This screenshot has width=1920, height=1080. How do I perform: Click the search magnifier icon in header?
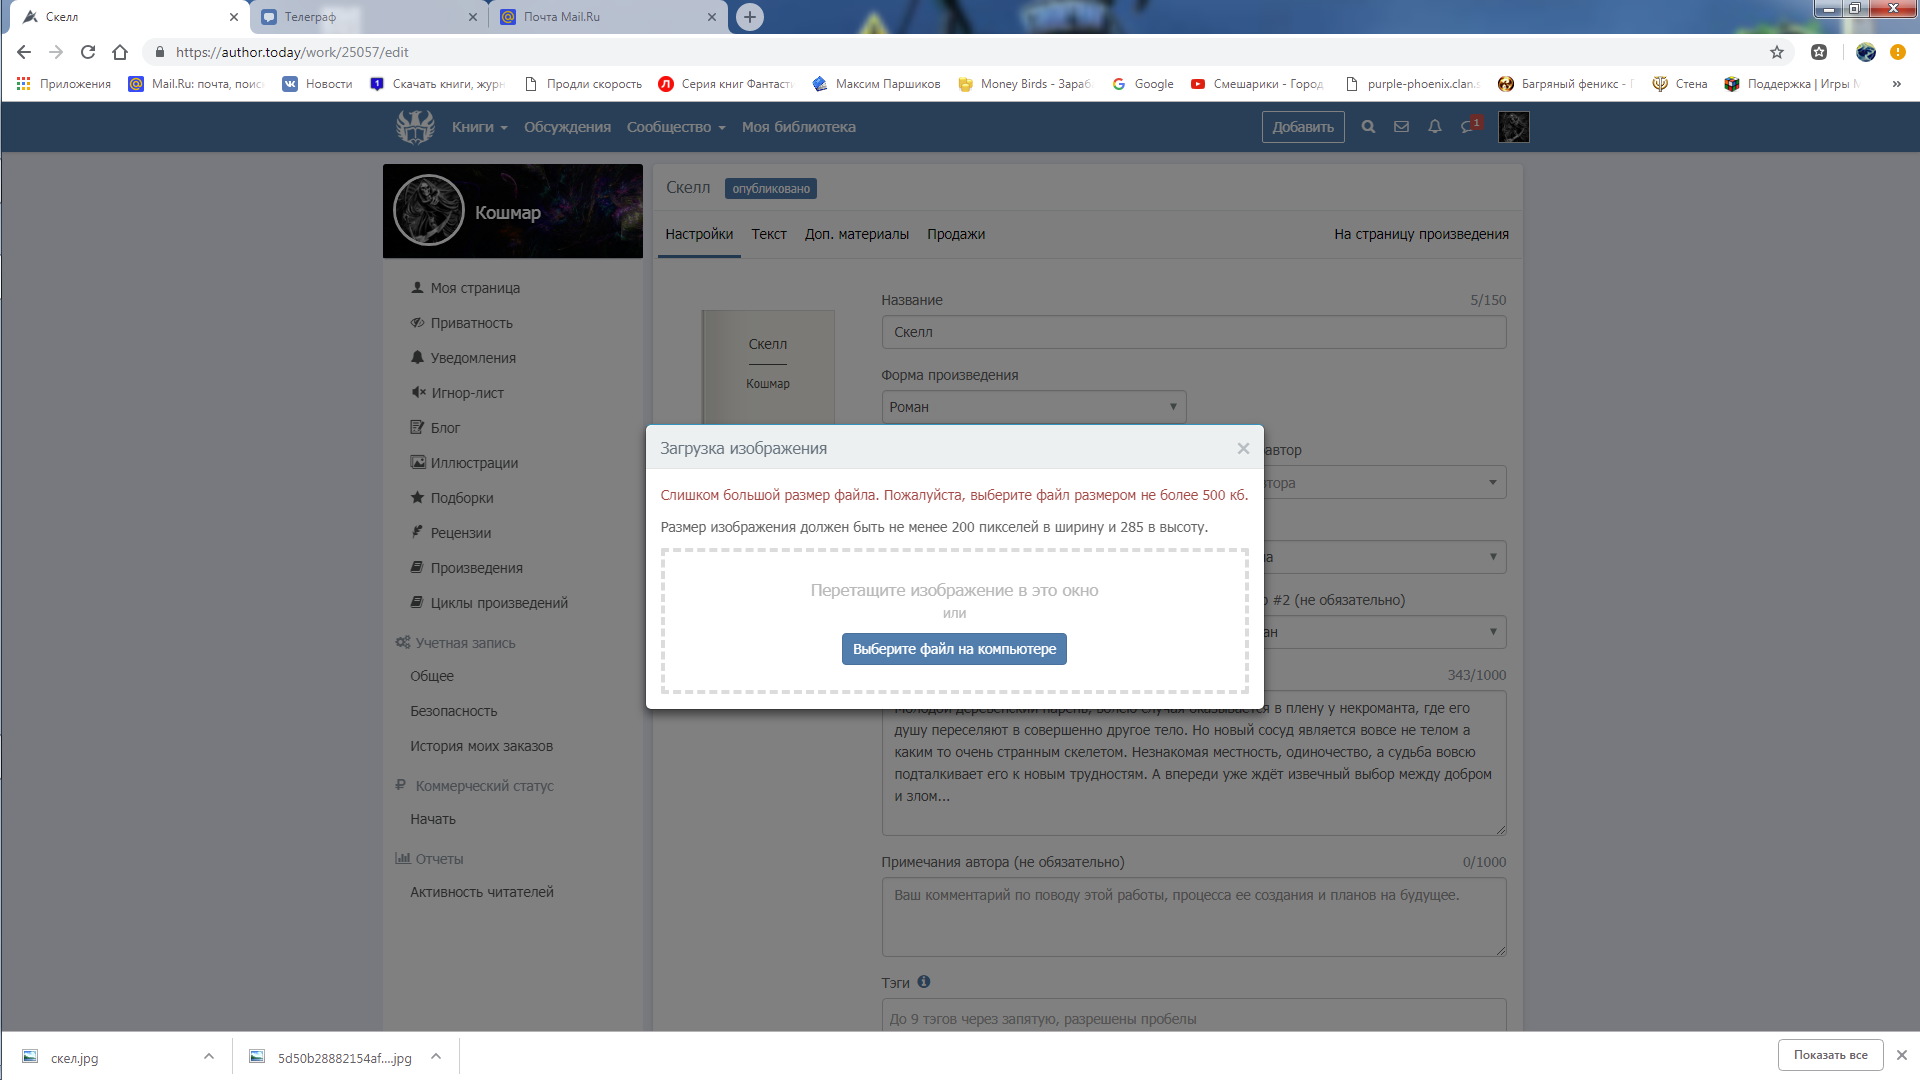tap(1368, 127)
